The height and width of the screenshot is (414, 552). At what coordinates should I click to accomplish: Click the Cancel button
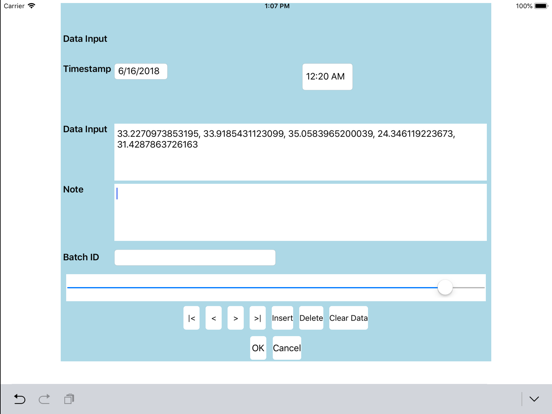(x=287, y=348)
